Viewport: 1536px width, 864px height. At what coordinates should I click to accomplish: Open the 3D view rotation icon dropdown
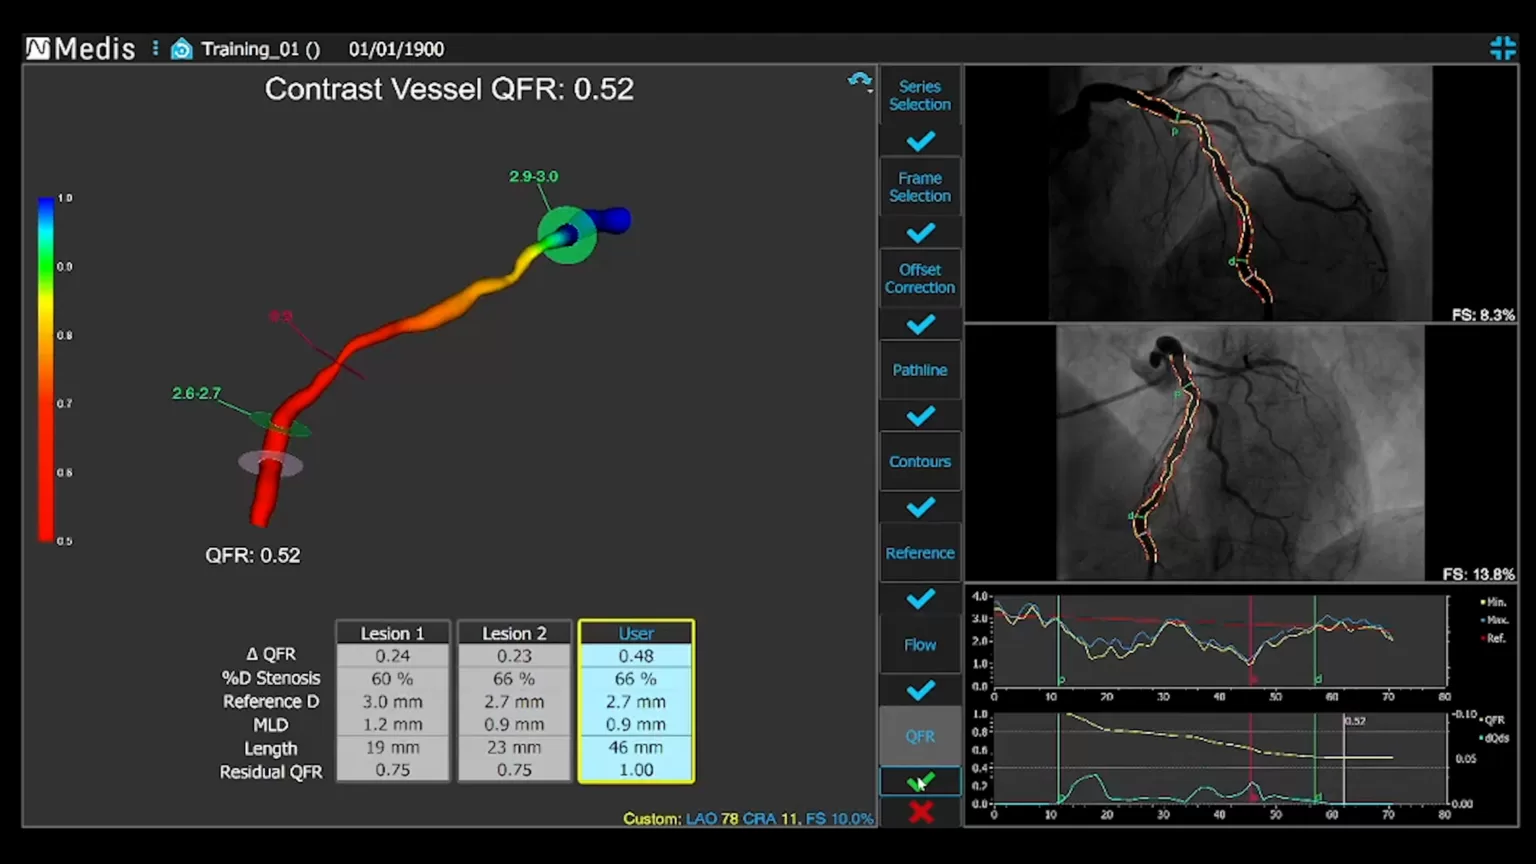pos(859,80)
